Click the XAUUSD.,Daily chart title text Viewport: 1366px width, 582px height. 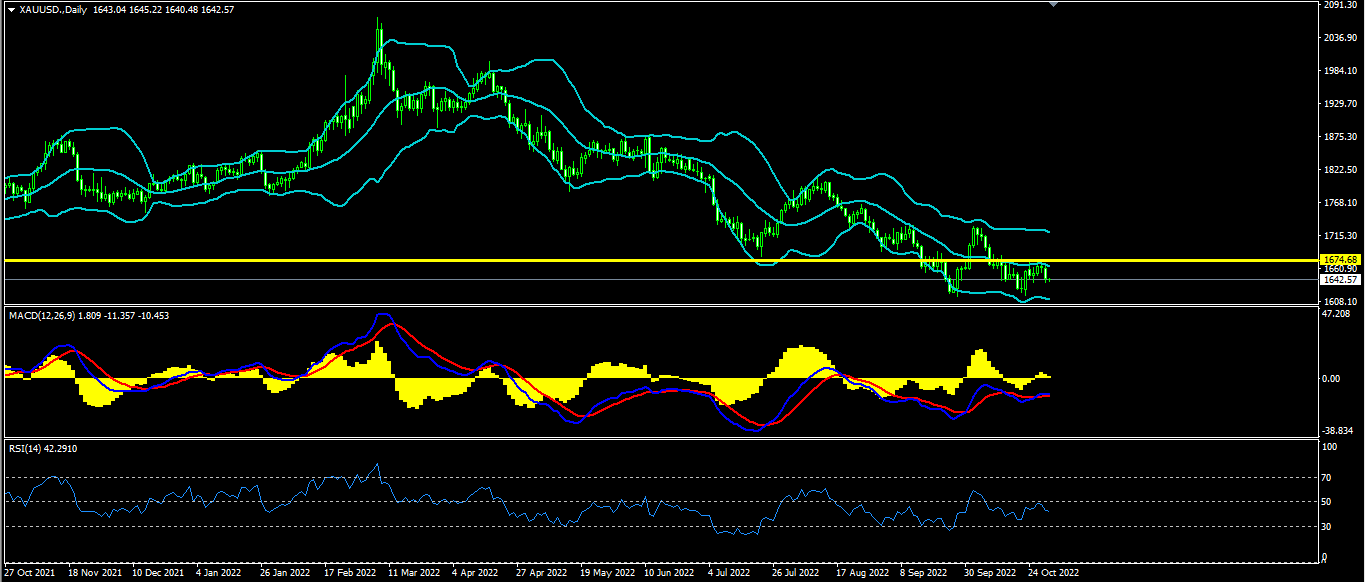coord(50,9)
